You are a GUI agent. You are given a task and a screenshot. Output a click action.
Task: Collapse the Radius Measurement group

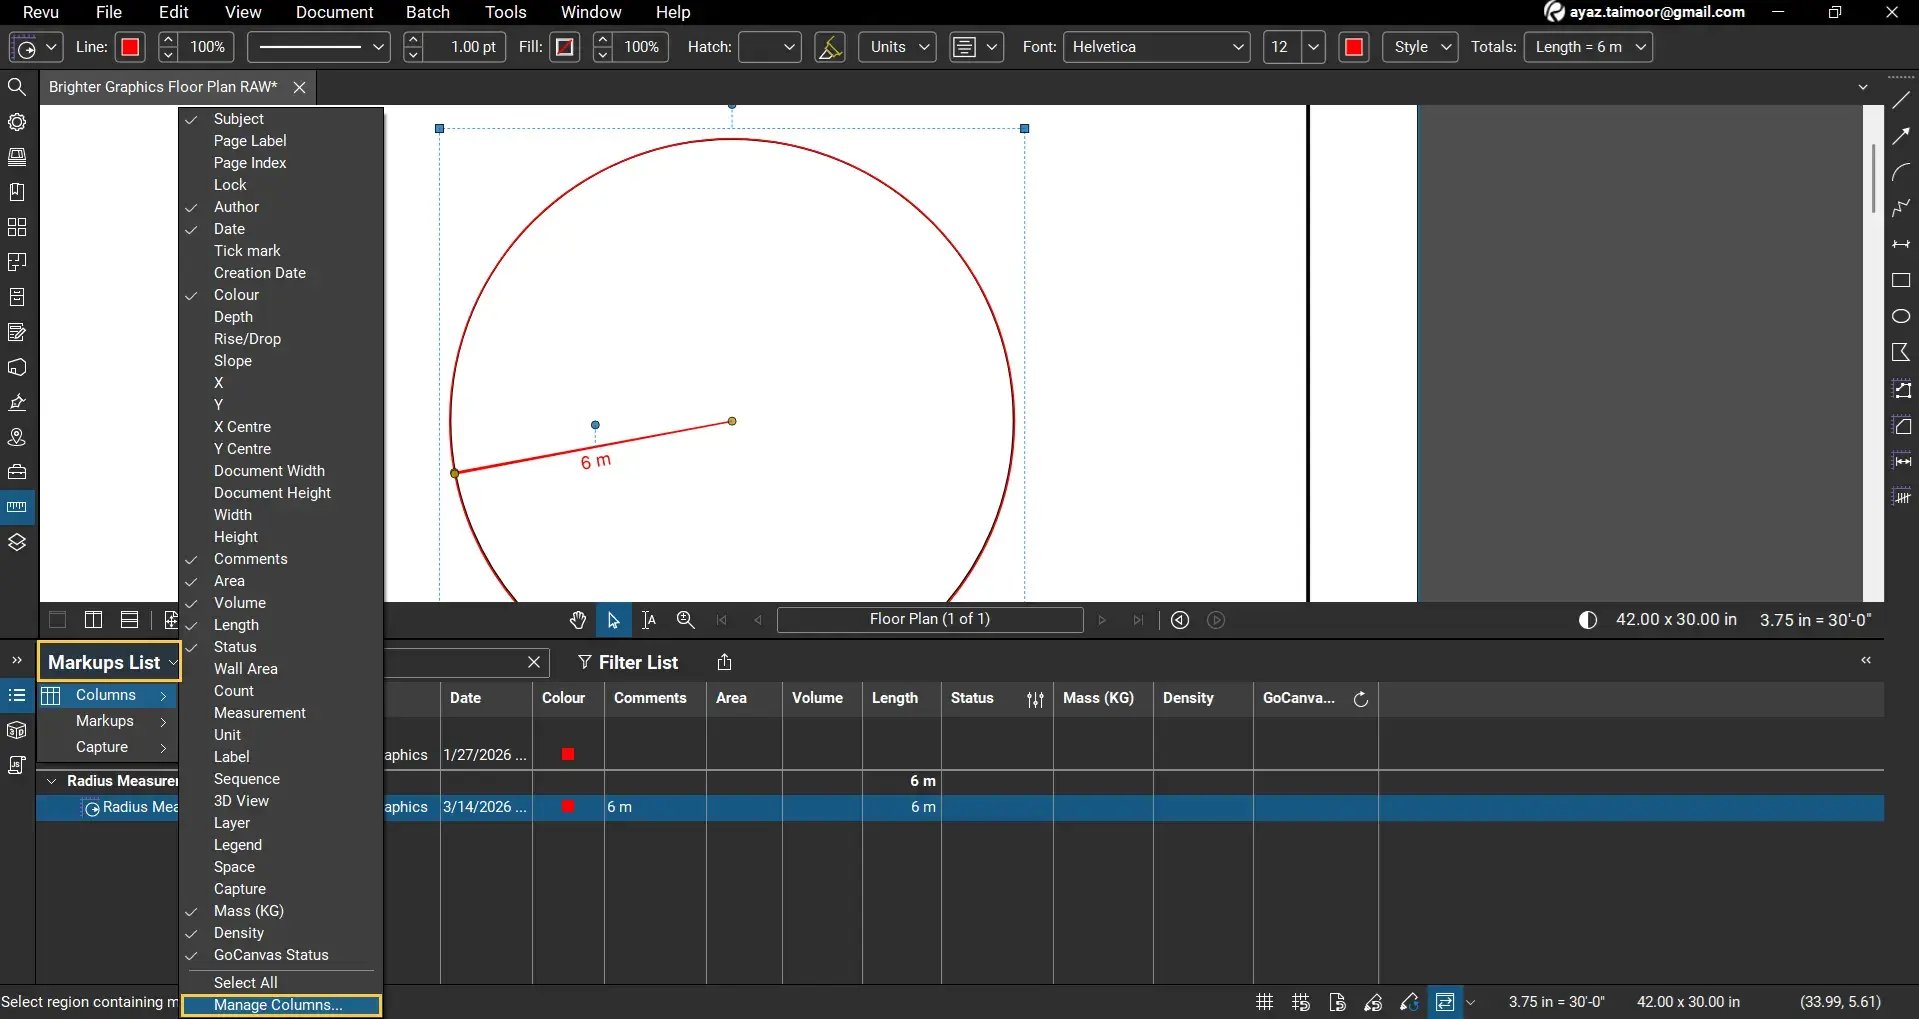point(51,781)
